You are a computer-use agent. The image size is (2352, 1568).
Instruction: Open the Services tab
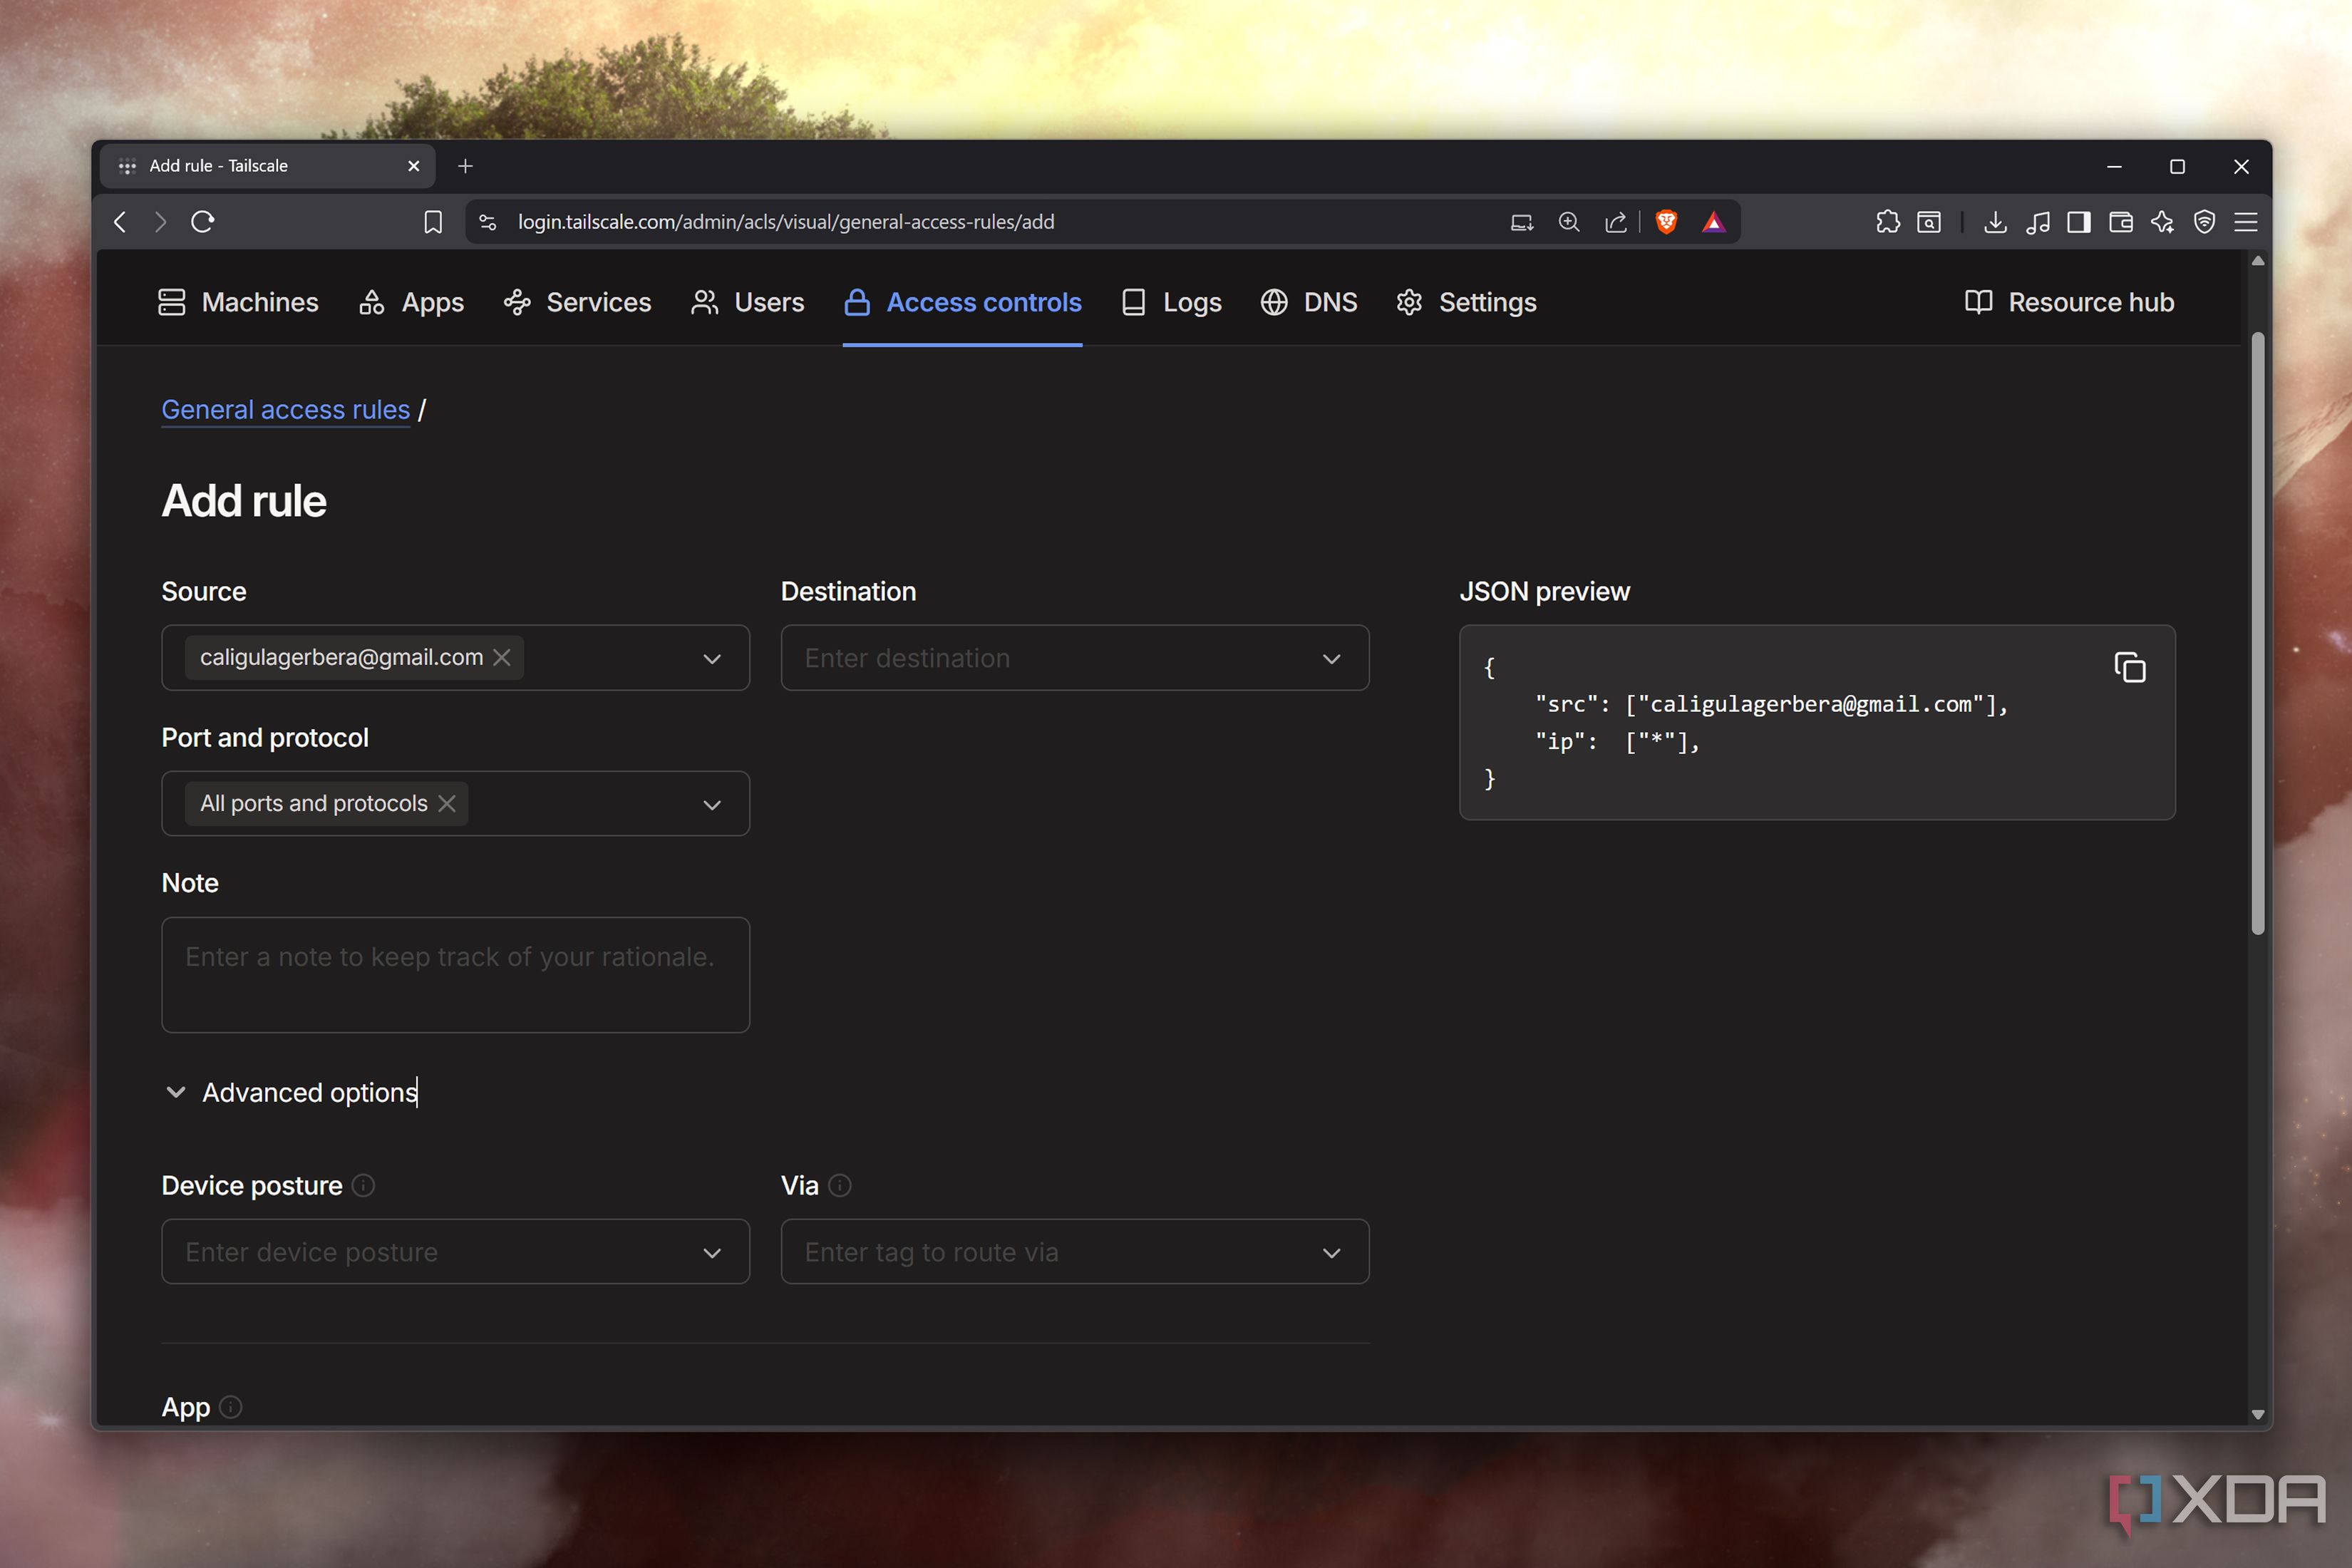[x=577, y=302]
